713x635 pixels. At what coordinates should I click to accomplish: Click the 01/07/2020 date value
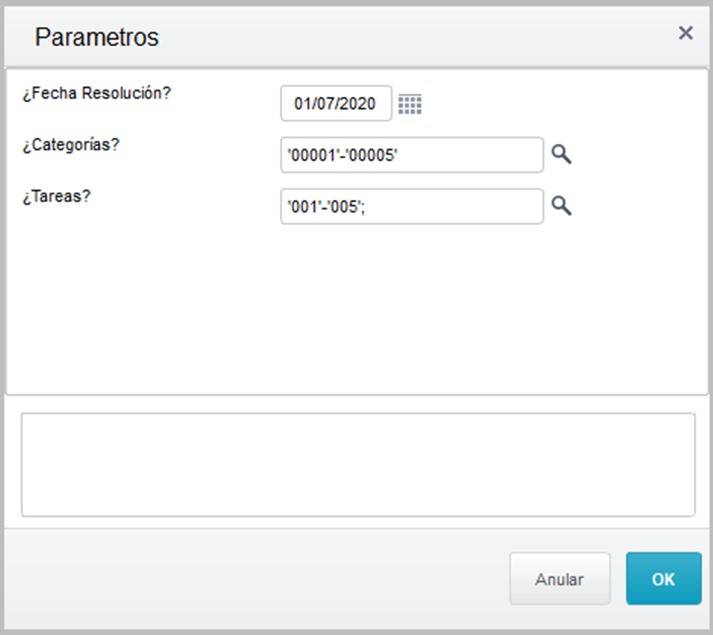click(x=335, y=103)
